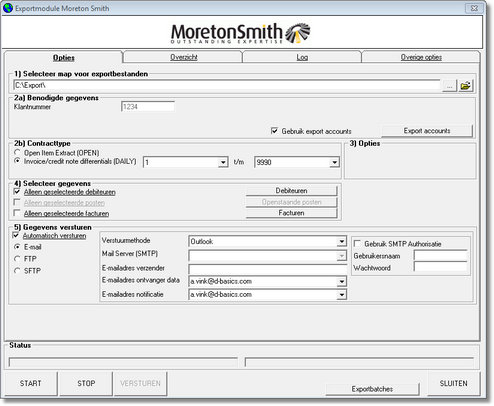Image resolution: width=494 pixels, height=406 pixels.
Task: Click the START button
Action: coord(31,383)
